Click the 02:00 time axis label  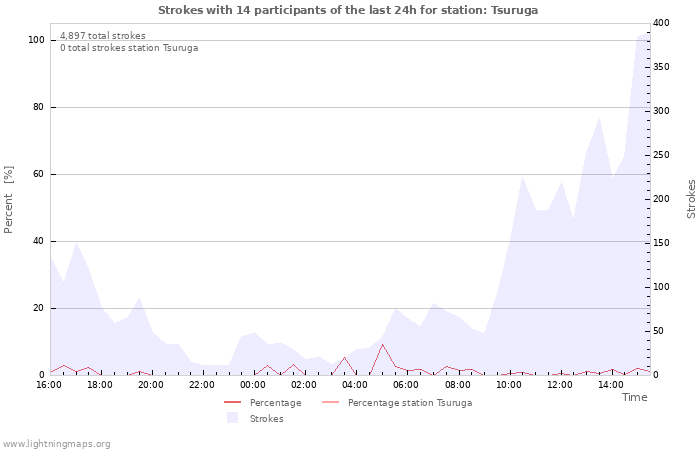(x=304, y=385)
